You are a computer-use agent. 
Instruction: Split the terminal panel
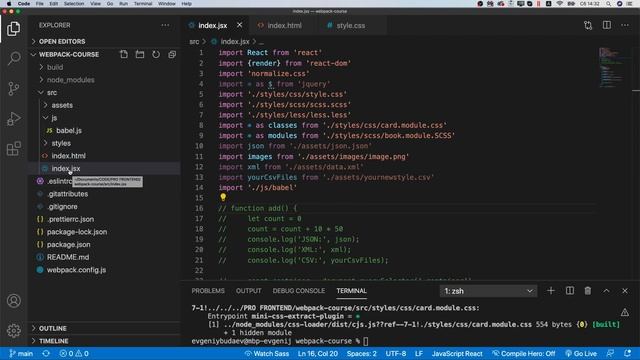tap(570, 291)
